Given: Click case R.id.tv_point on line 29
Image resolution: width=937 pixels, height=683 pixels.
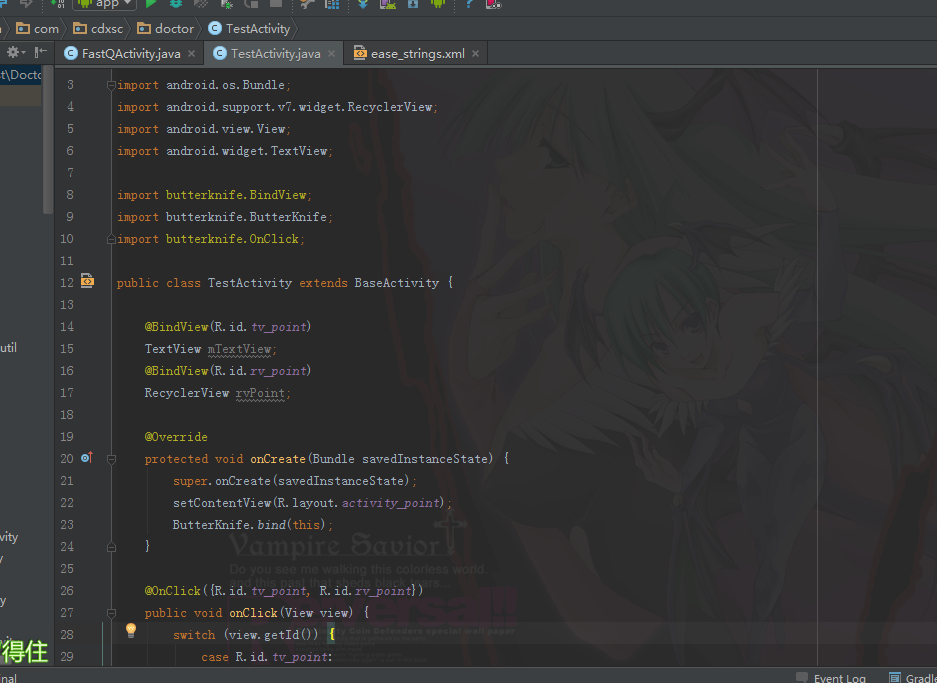Looking at the screenshot, I should (x=267, y=657).
